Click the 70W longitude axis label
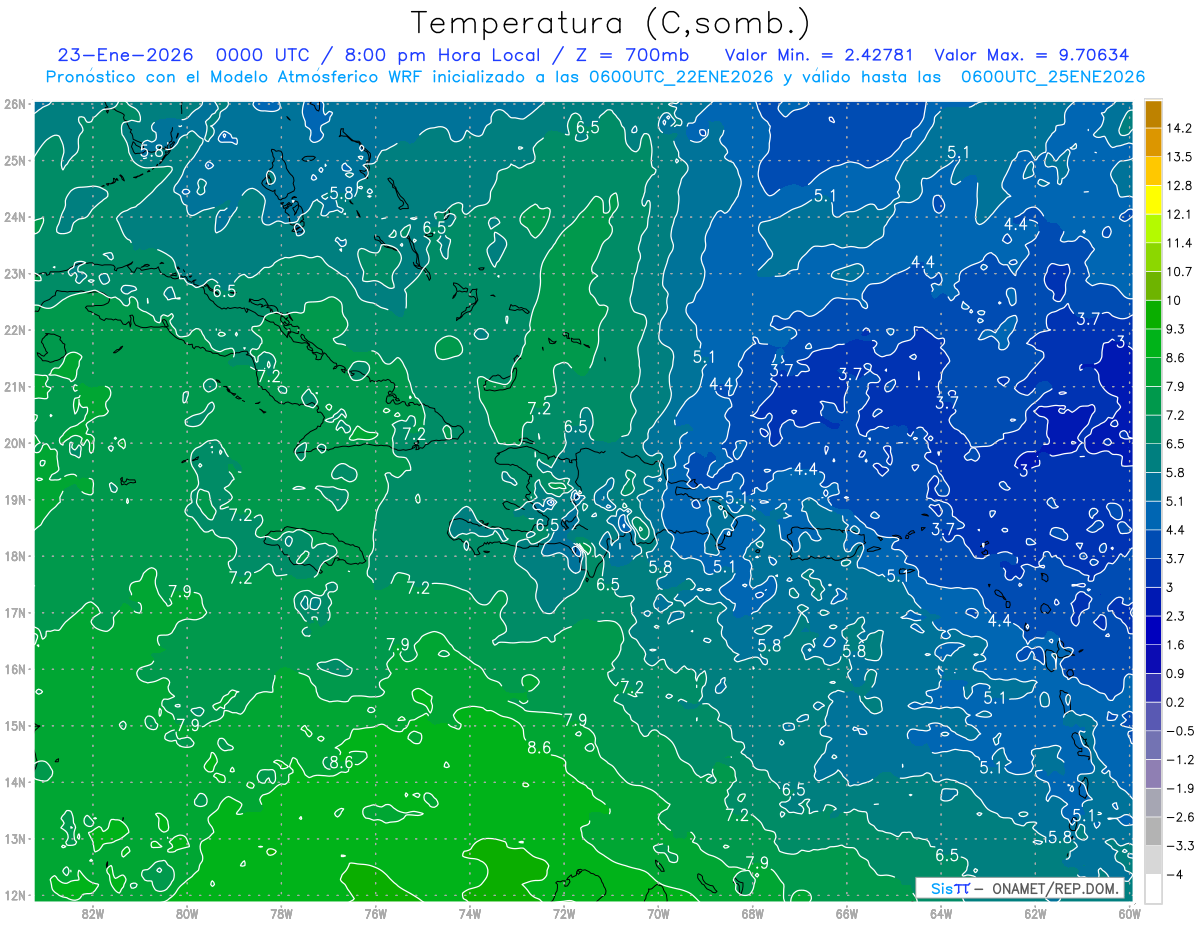Viewport: 1200px width, 927px height. 658,913
